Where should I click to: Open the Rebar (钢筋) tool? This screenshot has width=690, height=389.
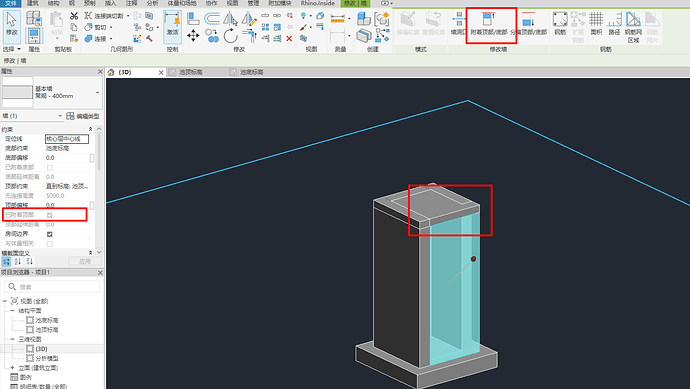point(560,23)
